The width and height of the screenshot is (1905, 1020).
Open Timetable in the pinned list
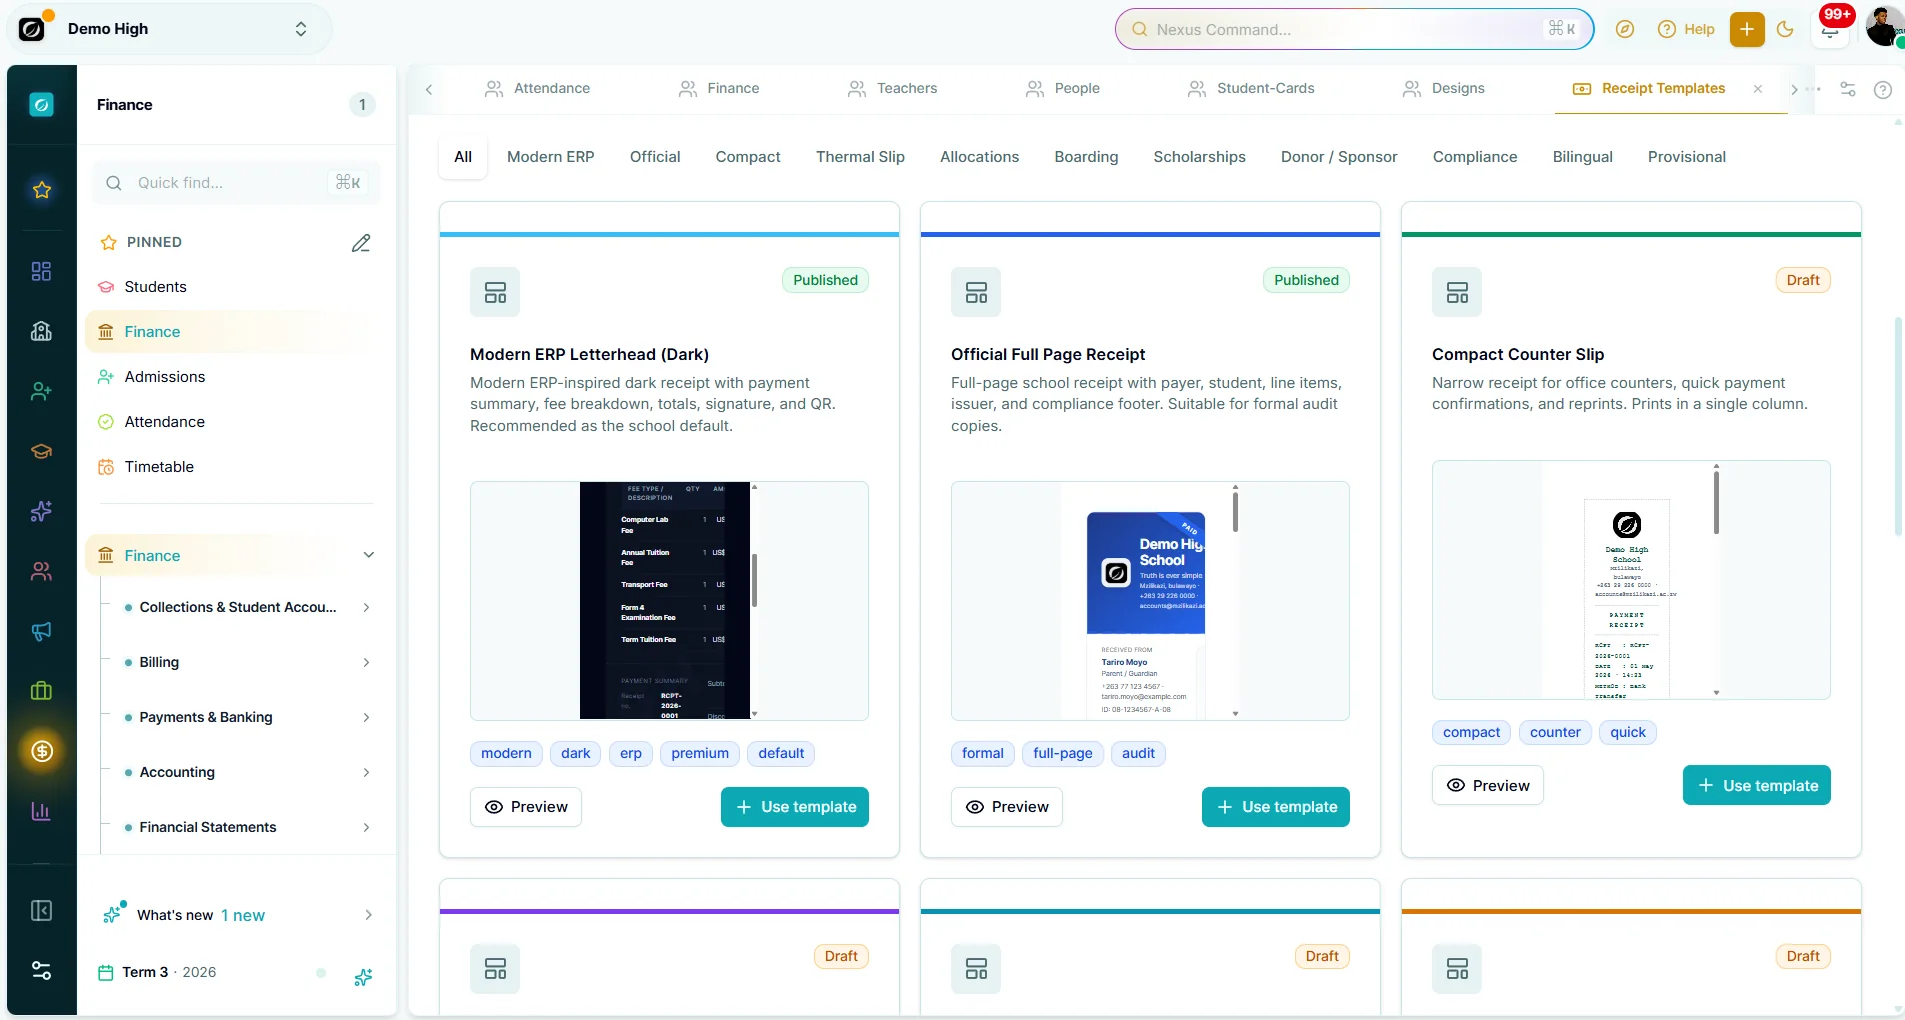point(159,467)
